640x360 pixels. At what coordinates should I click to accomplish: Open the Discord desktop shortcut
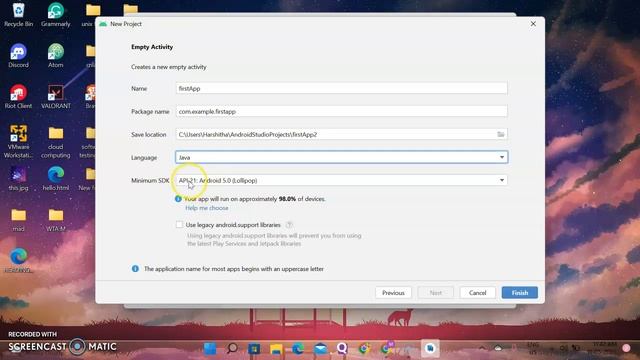click(18, 56)
